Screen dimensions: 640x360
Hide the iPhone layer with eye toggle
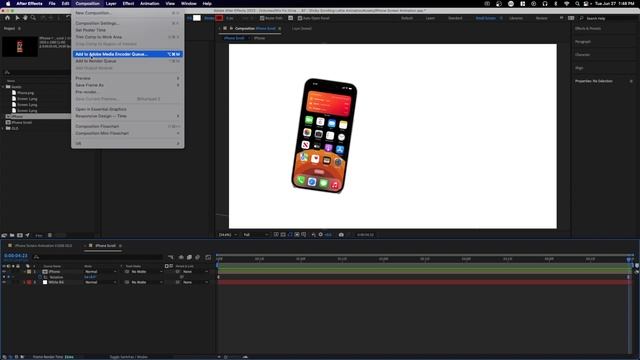(x=4, y=271)
